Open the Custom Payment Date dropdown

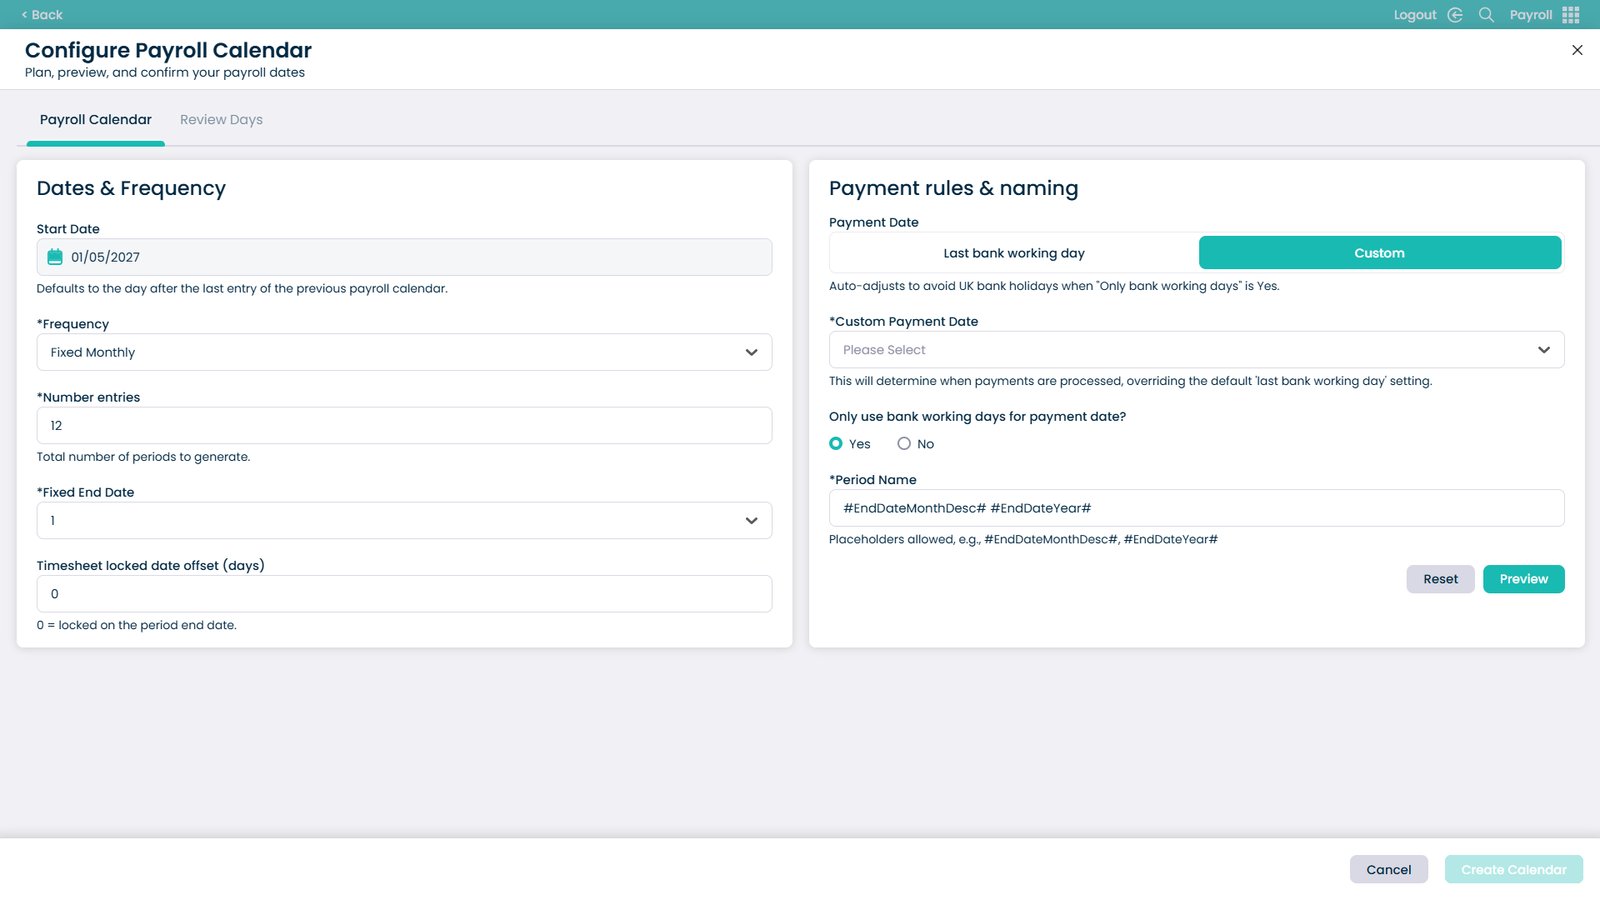point(1196,350)
